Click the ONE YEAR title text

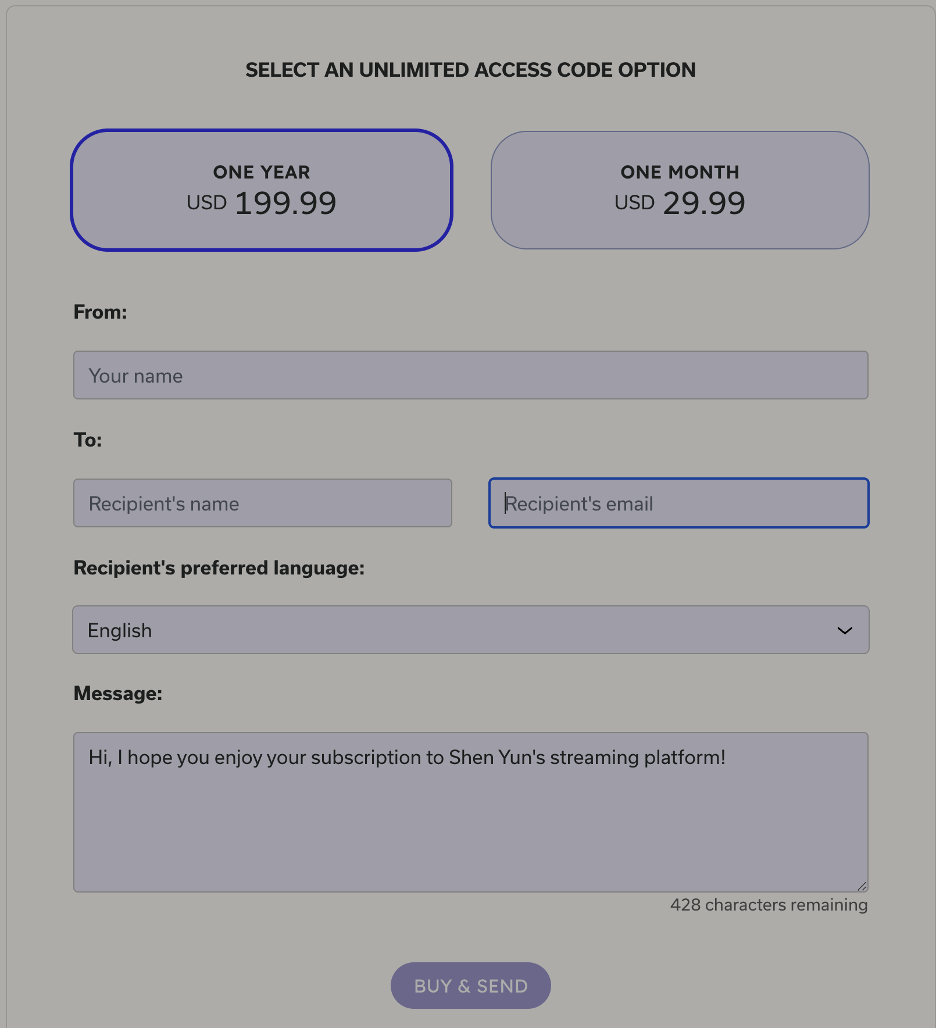[262, 172]
